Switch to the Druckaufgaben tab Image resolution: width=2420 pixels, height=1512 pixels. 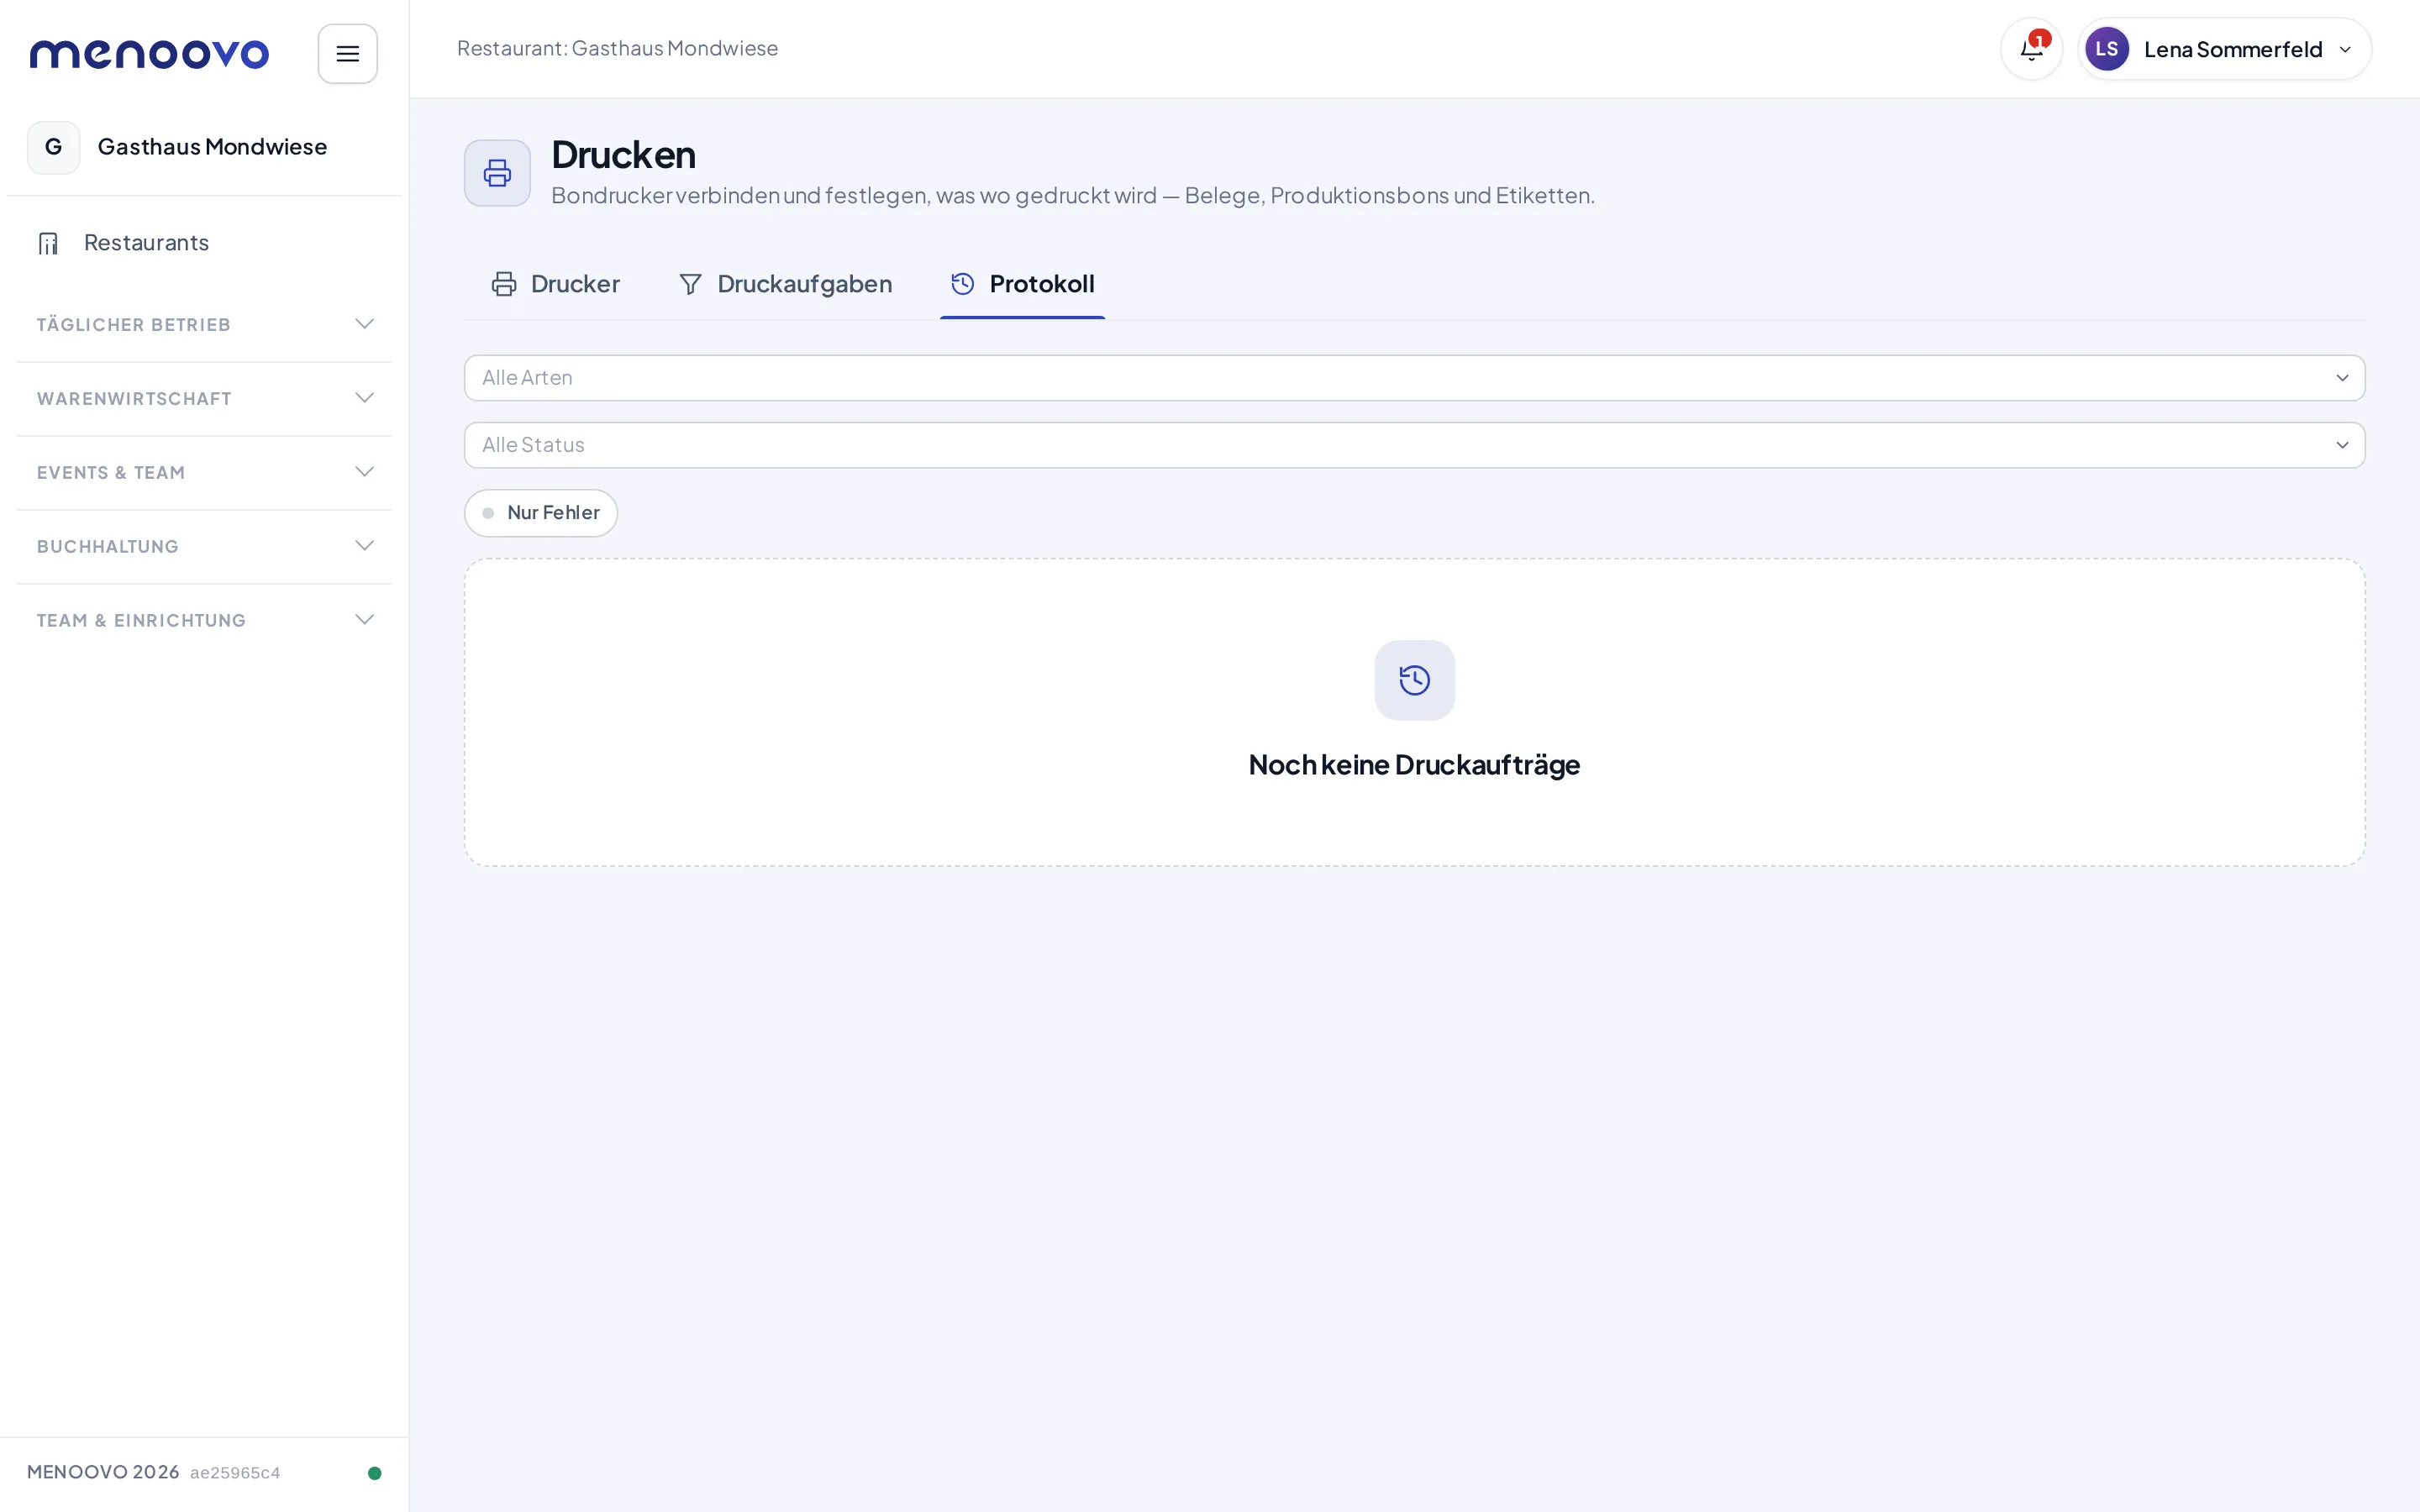coord(785,284)
